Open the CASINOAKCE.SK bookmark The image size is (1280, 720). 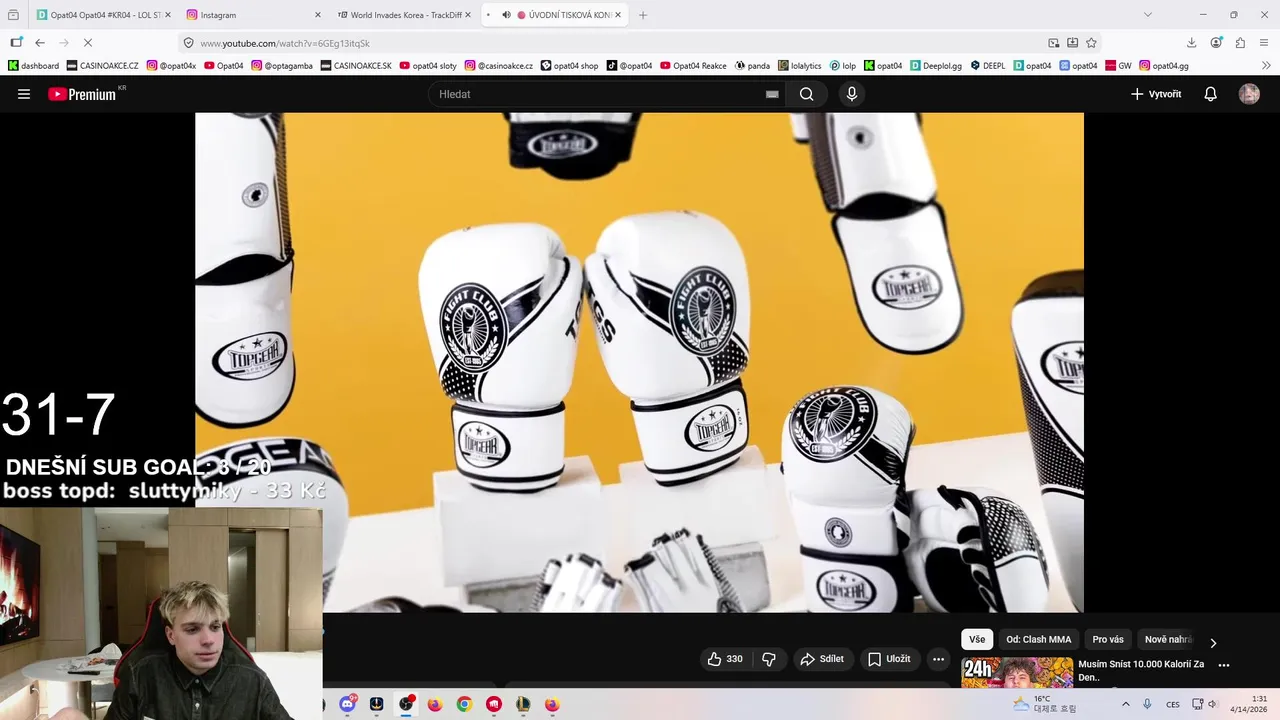[357, 66]
